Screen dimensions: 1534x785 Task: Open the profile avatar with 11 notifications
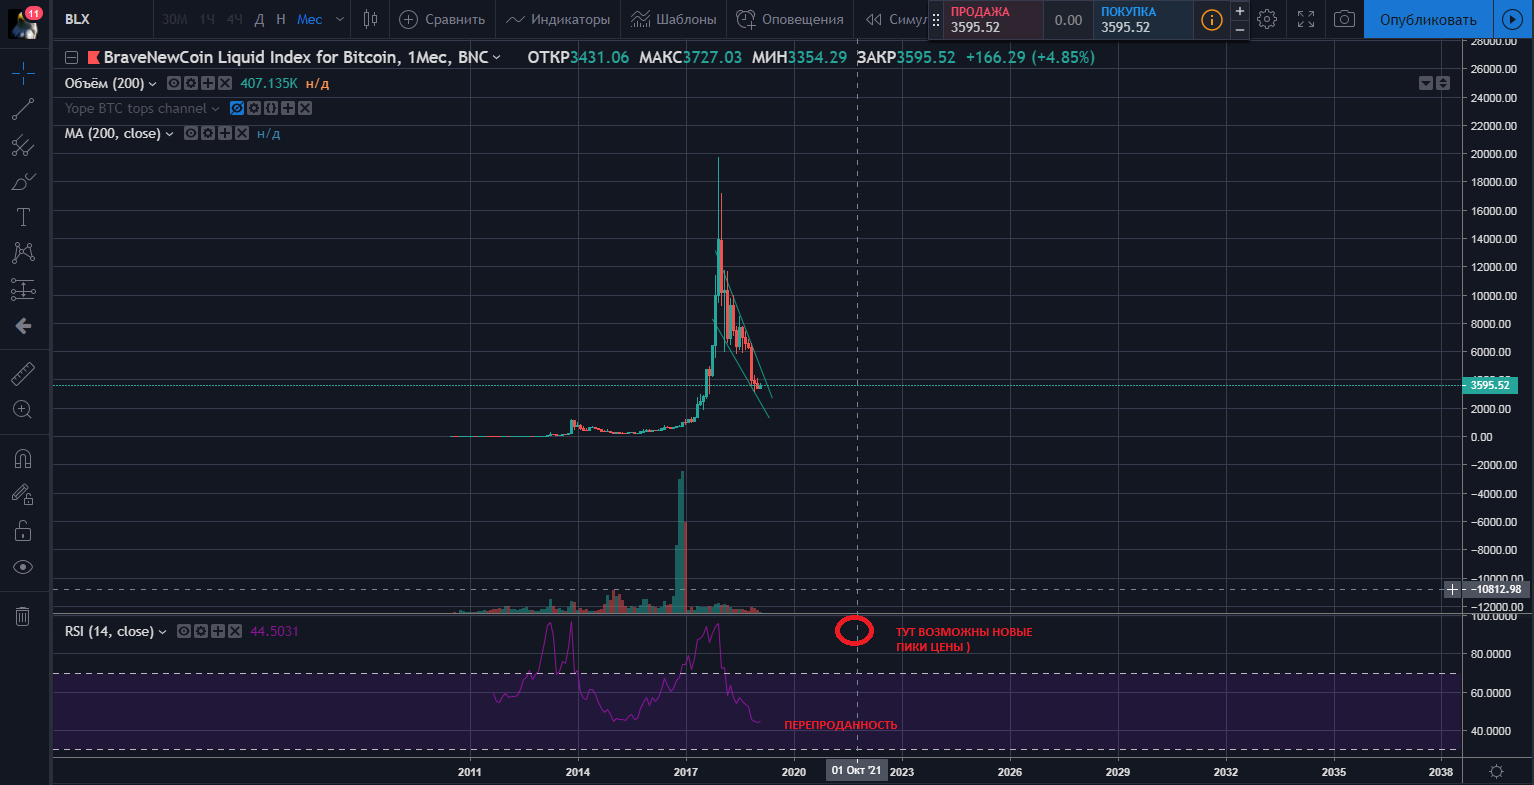pos(24,20)
